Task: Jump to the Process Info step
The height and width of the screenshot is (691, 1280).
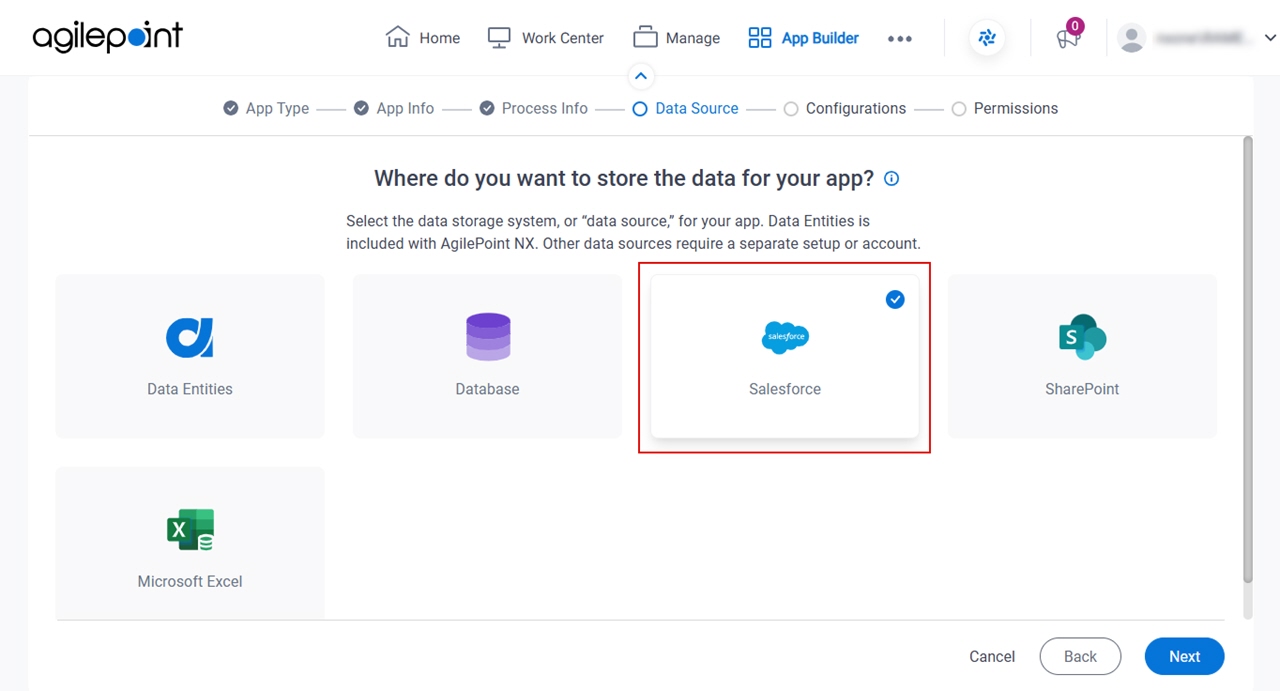Action: (x=545, y=108)
